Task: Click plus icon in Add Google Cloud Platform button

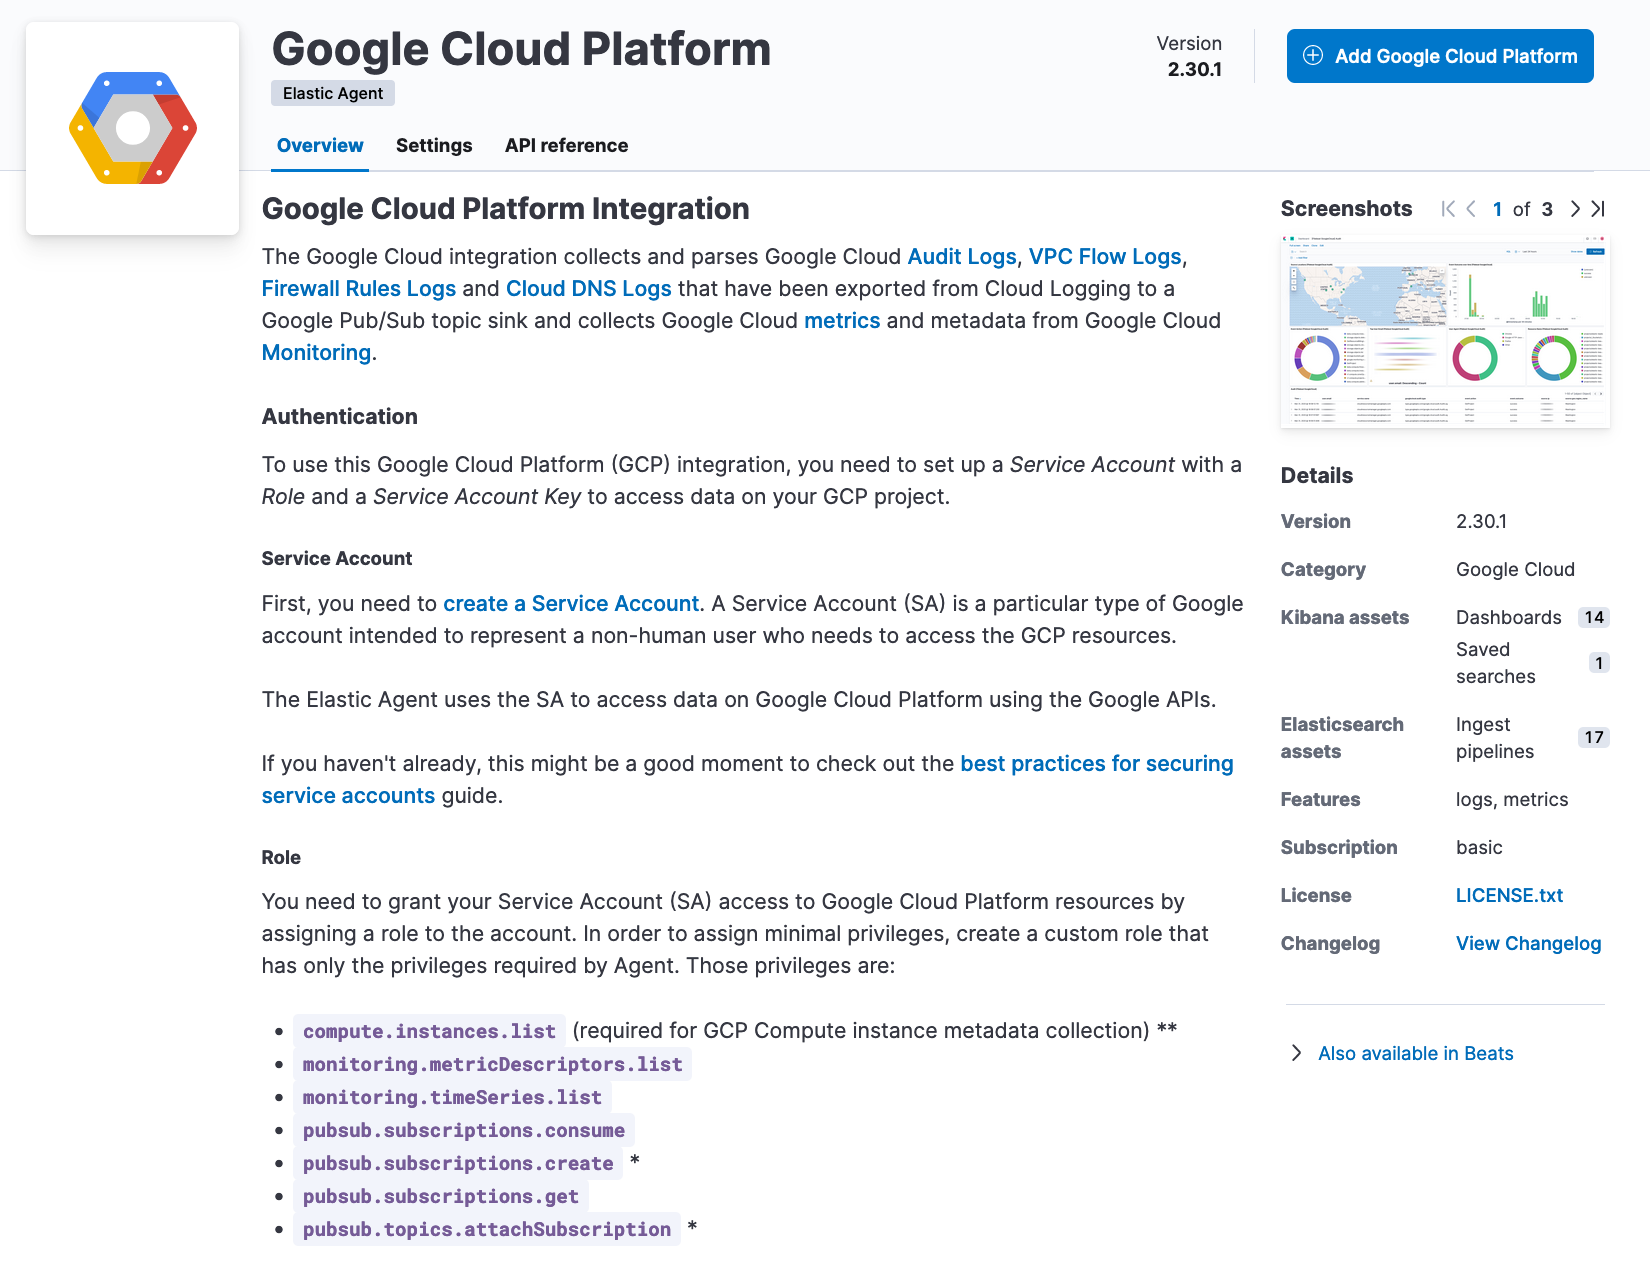Action: pos(1313,56)
